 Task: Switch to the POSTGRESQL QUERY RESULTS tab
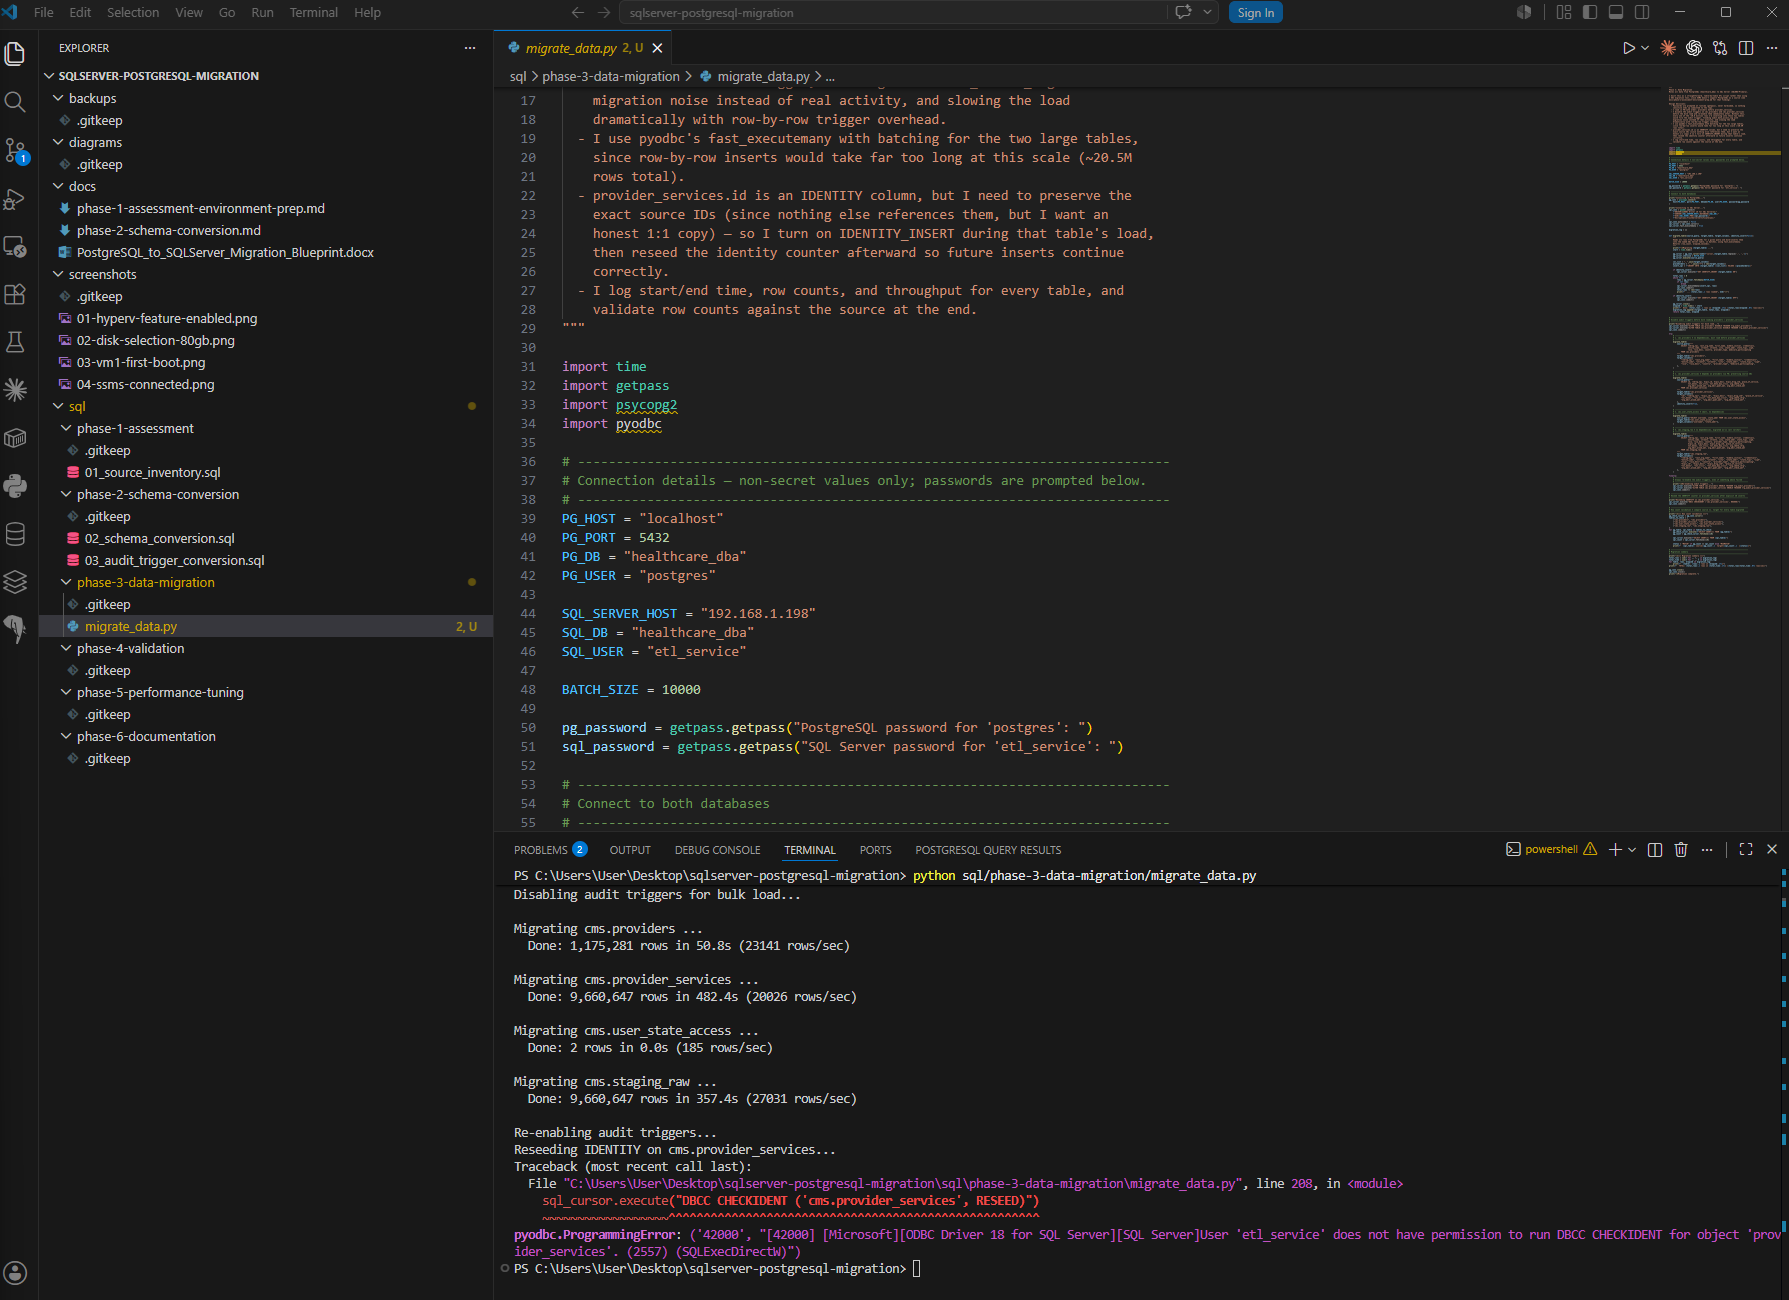(988, 850)
